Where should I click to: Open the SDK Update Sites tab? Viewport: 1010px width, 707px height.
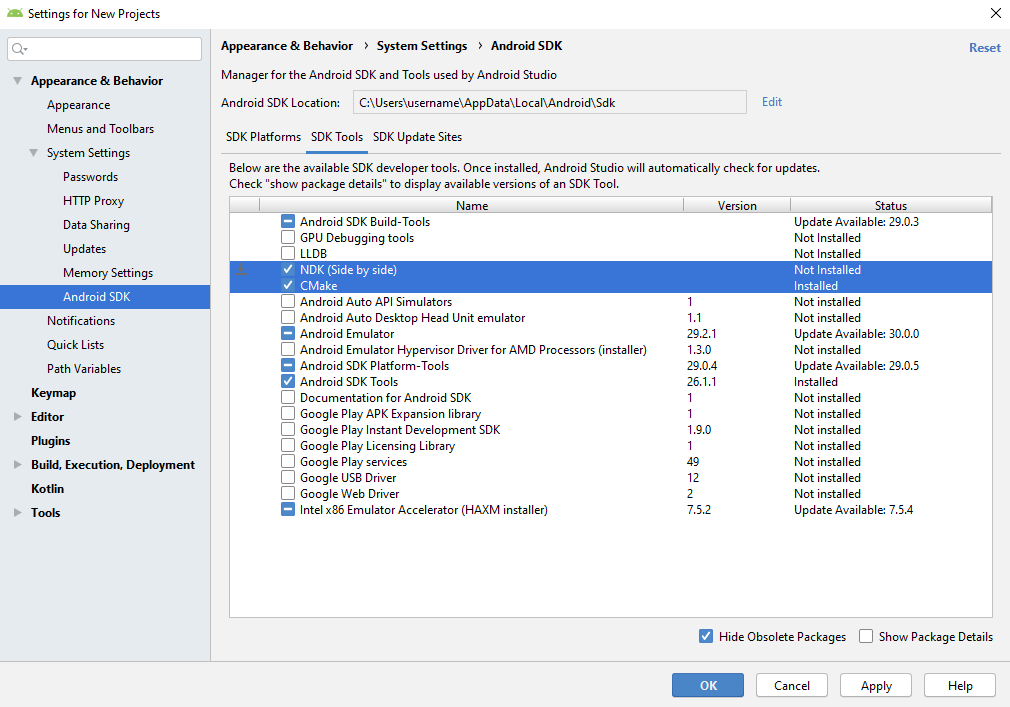click(x=417, y=137)
